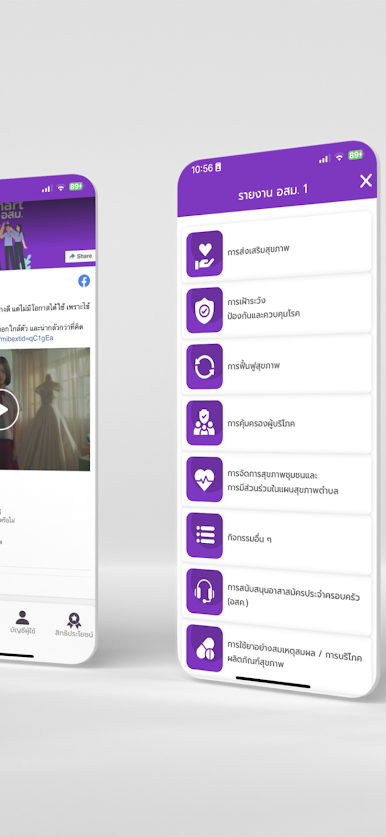Tap Wi-Fi icon on left phone status bar
The width and height of the screenshot is (386, 837).
[61, 188]
